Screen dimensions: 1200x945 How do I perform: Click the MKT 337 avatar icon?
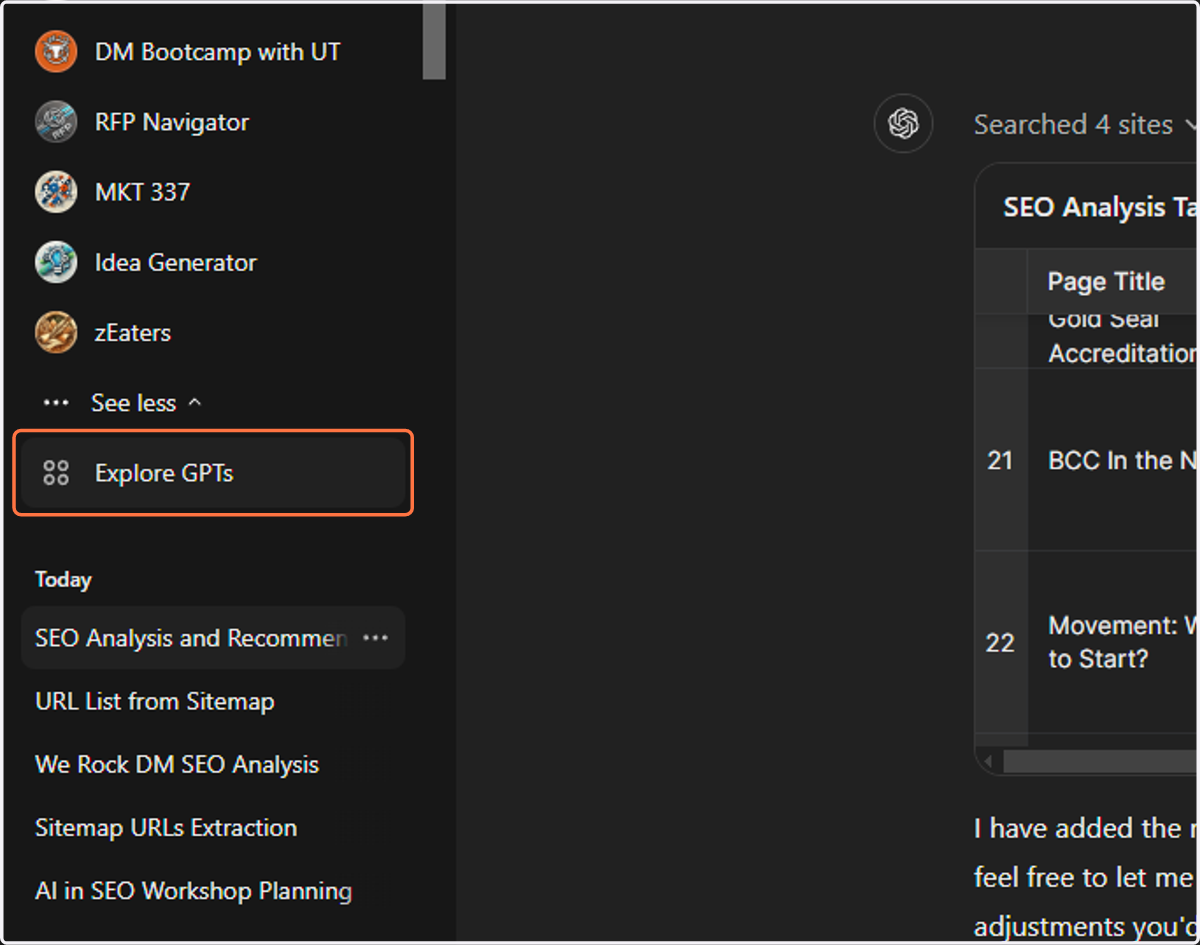click(x=56, y=192)
